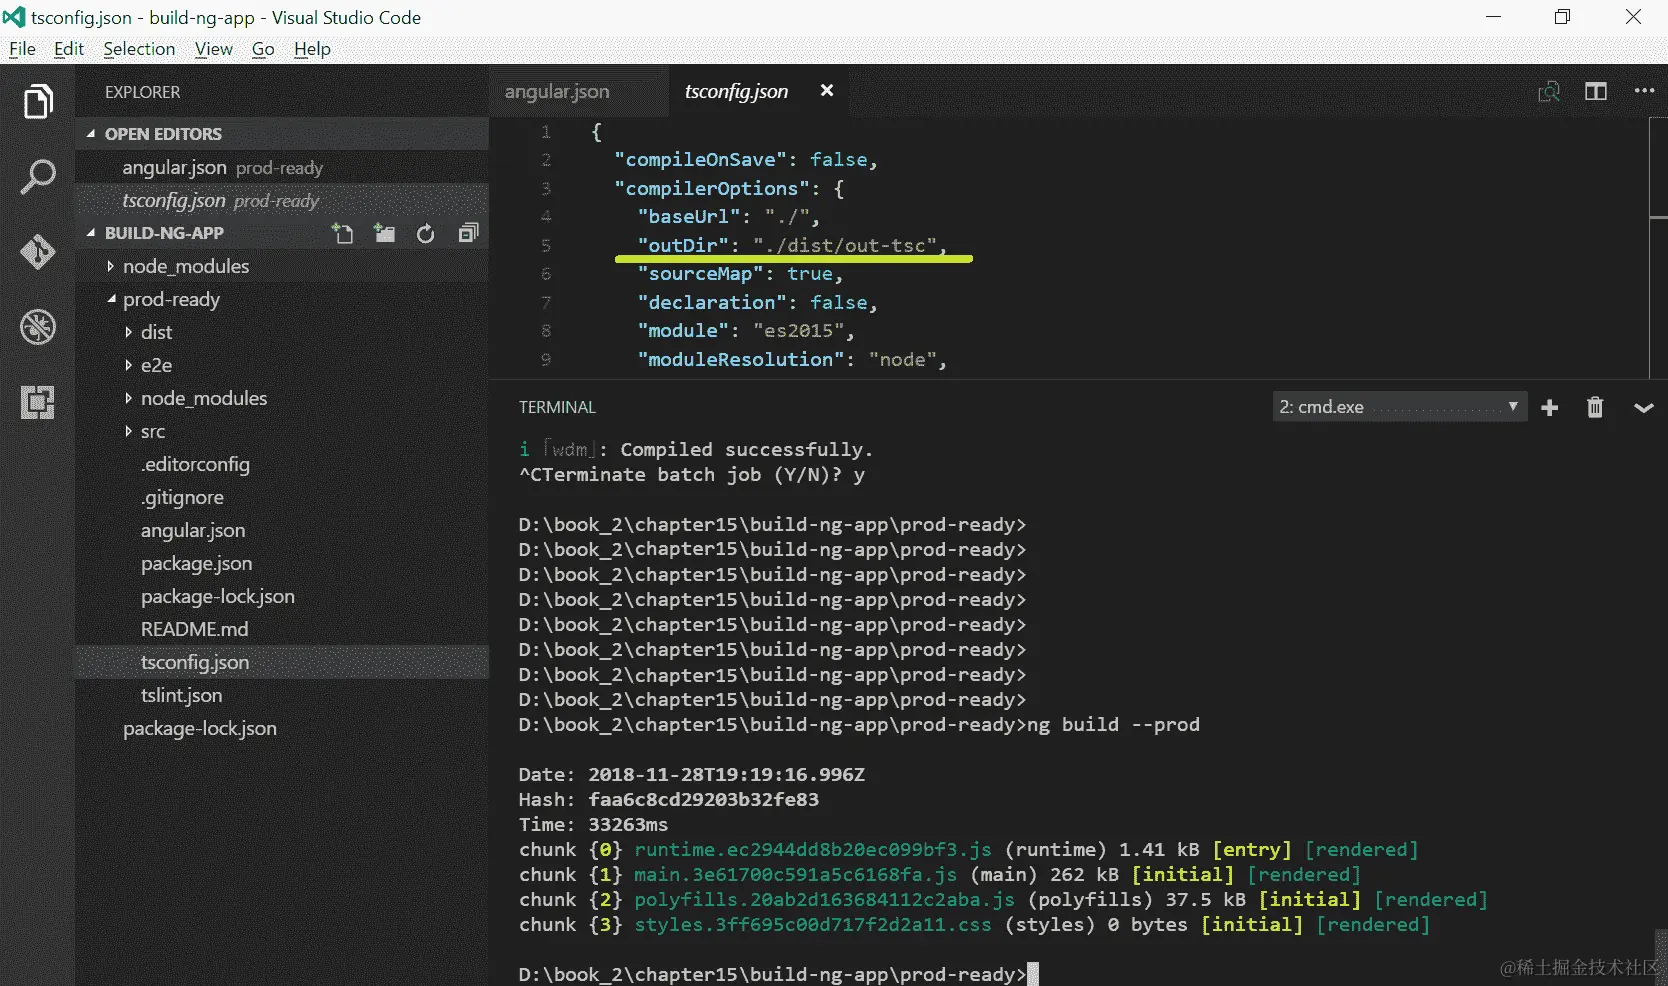The width and height of the screenshot is (1668, 986).
Task: Click styles.3ff695c00d717f2d2a11.css in terminal output
Action: 813,924
